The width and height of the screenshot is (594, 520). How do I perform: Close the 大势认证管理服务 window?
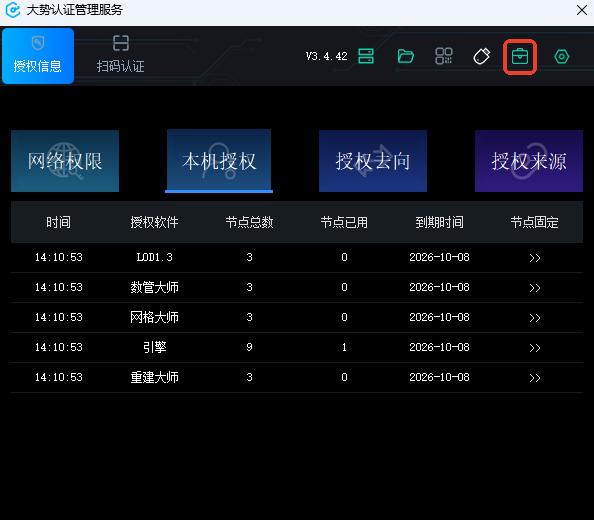[x=581, y=10]
